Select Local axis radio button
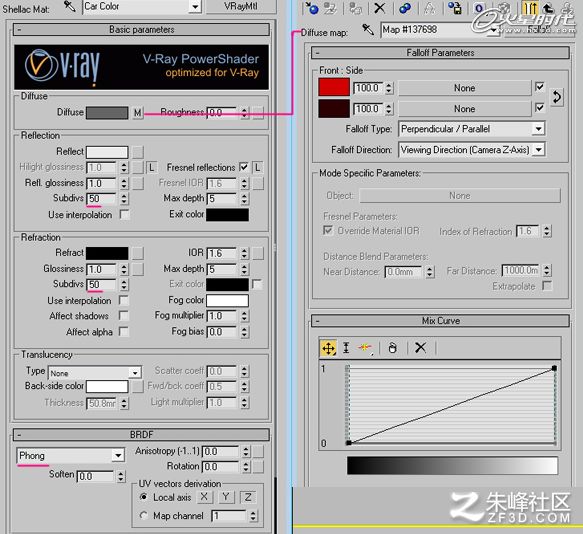The width and height of the screenshot is (583, 534). (x=143, y=497)
